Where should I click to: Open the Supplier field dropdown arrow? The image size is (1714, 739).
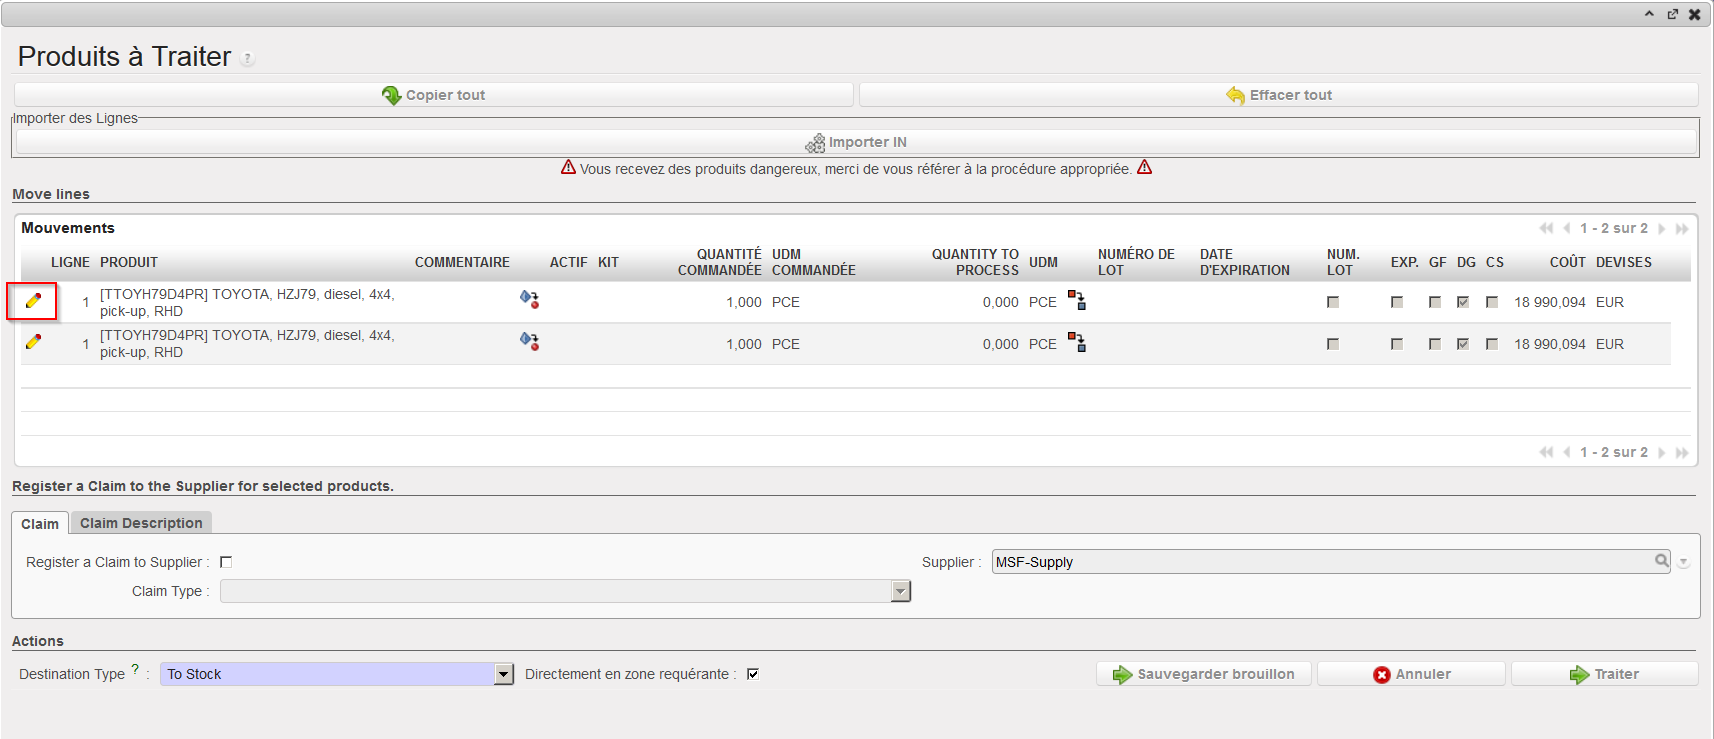1684,563
